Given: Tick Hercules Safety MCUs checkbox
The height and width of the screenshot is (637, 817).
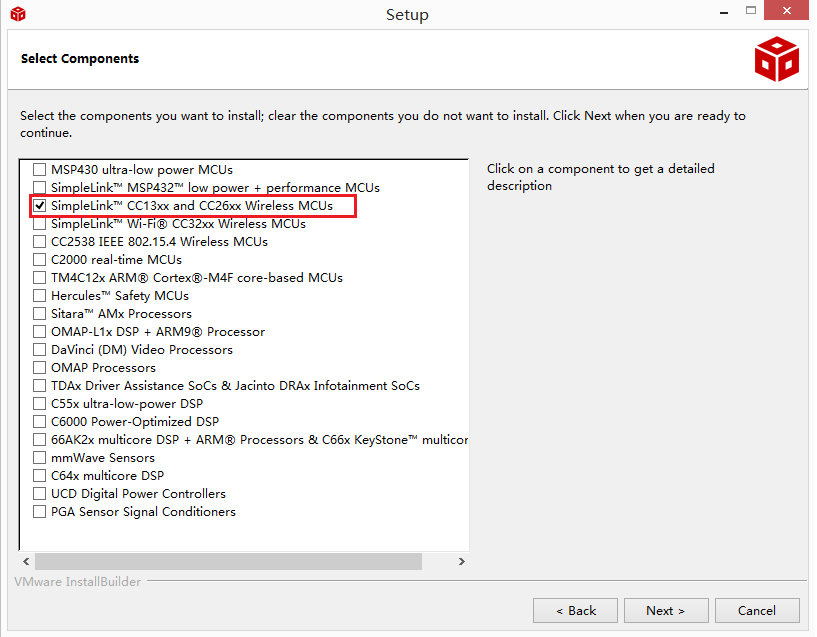Looking at the screenshot, I should click(39, 296).
